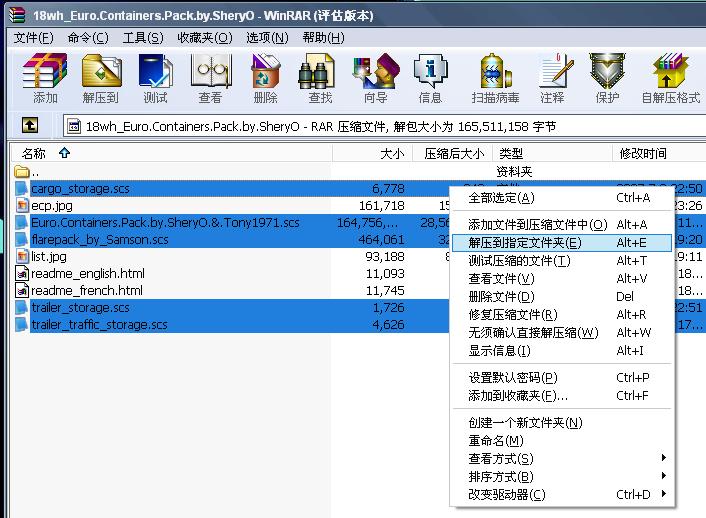Image resolution: width=706 pixels, height=518 pixels.
Task: Select 解压到指定文件夹(E) menu entry
Action: [562, 243]
